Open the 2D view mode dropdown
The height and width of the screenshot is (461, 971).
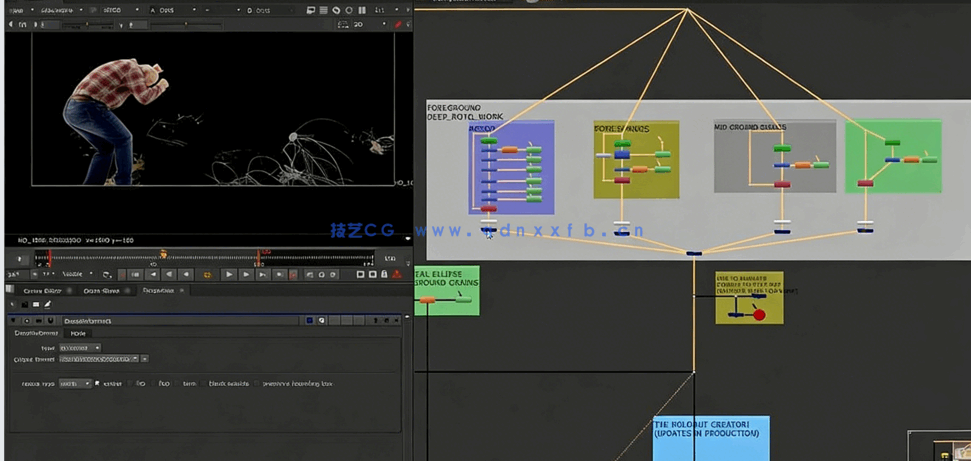click(368, 24)
